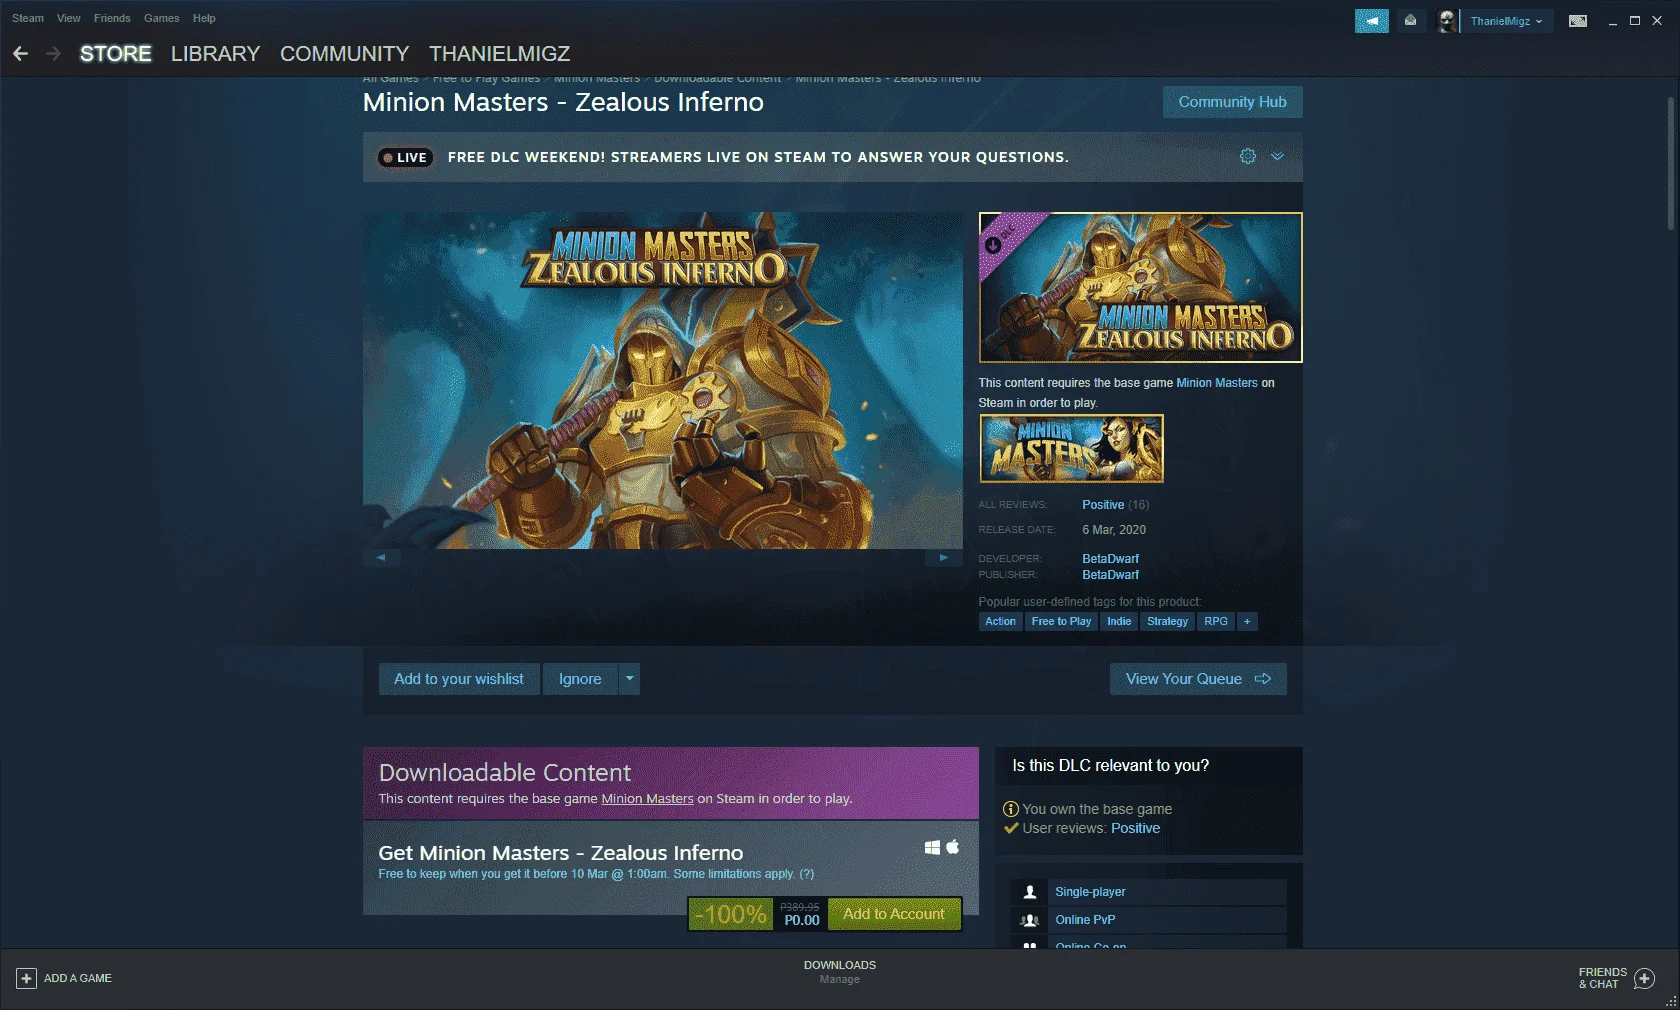Screen dimensions: 1680x1010
Task: Select the Free to Play tag
Action: click(1061, 622)
